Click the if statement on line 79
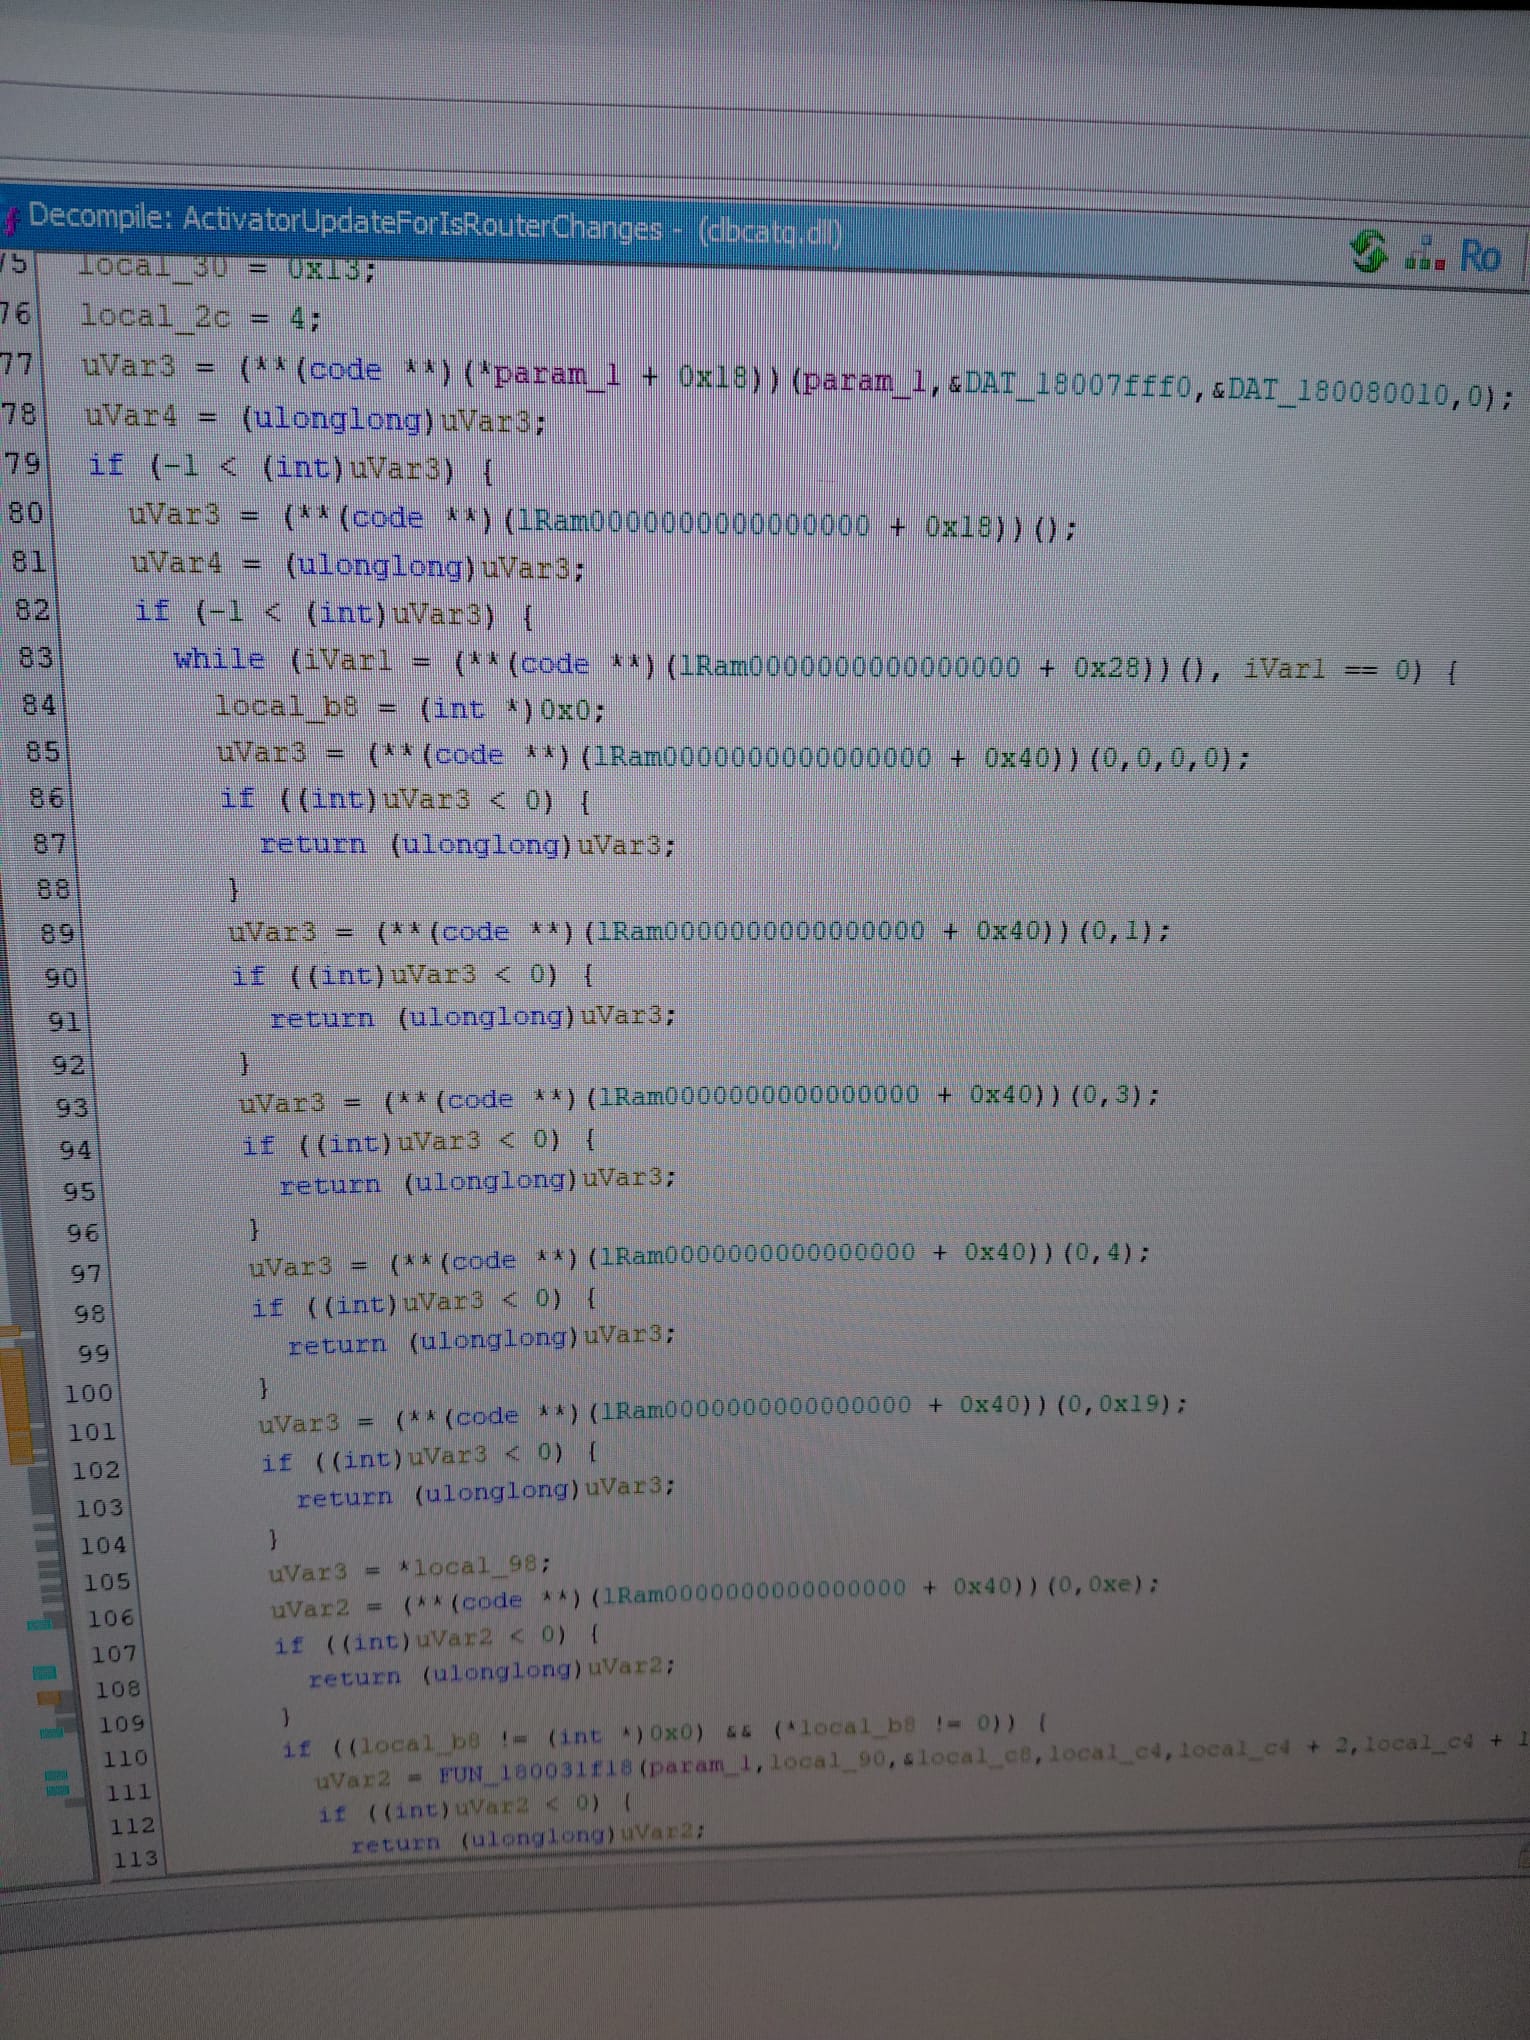1530x2040 pixels. point(290,467)
